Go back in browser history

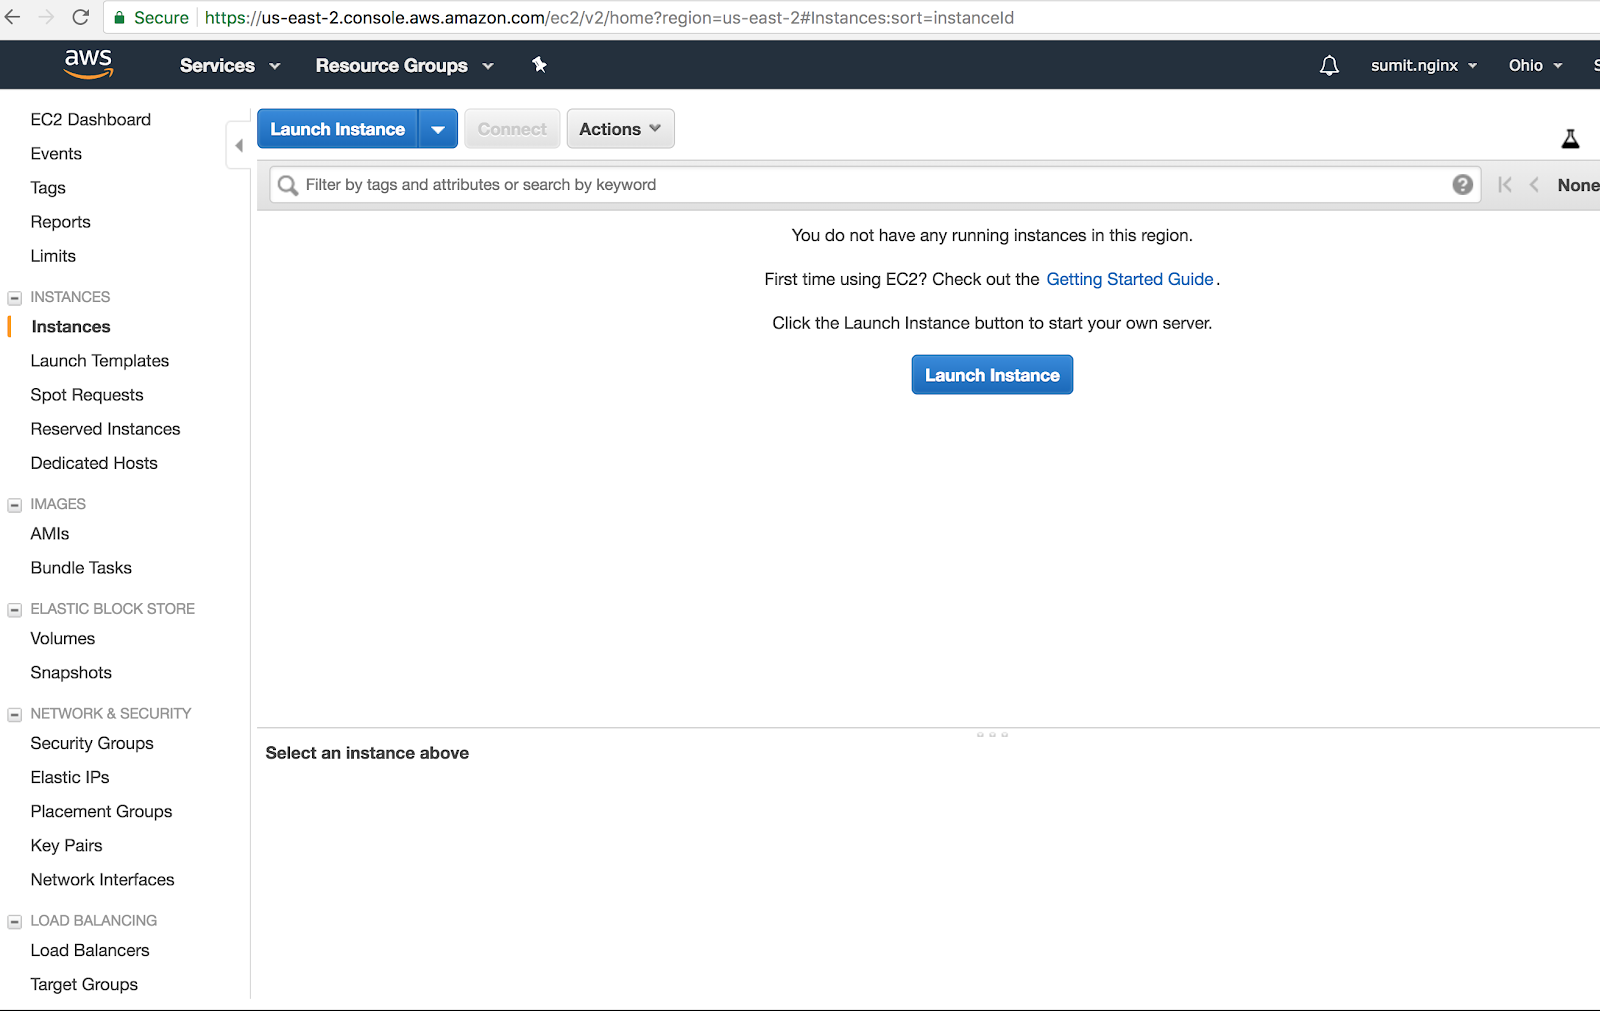coord(13,17)
